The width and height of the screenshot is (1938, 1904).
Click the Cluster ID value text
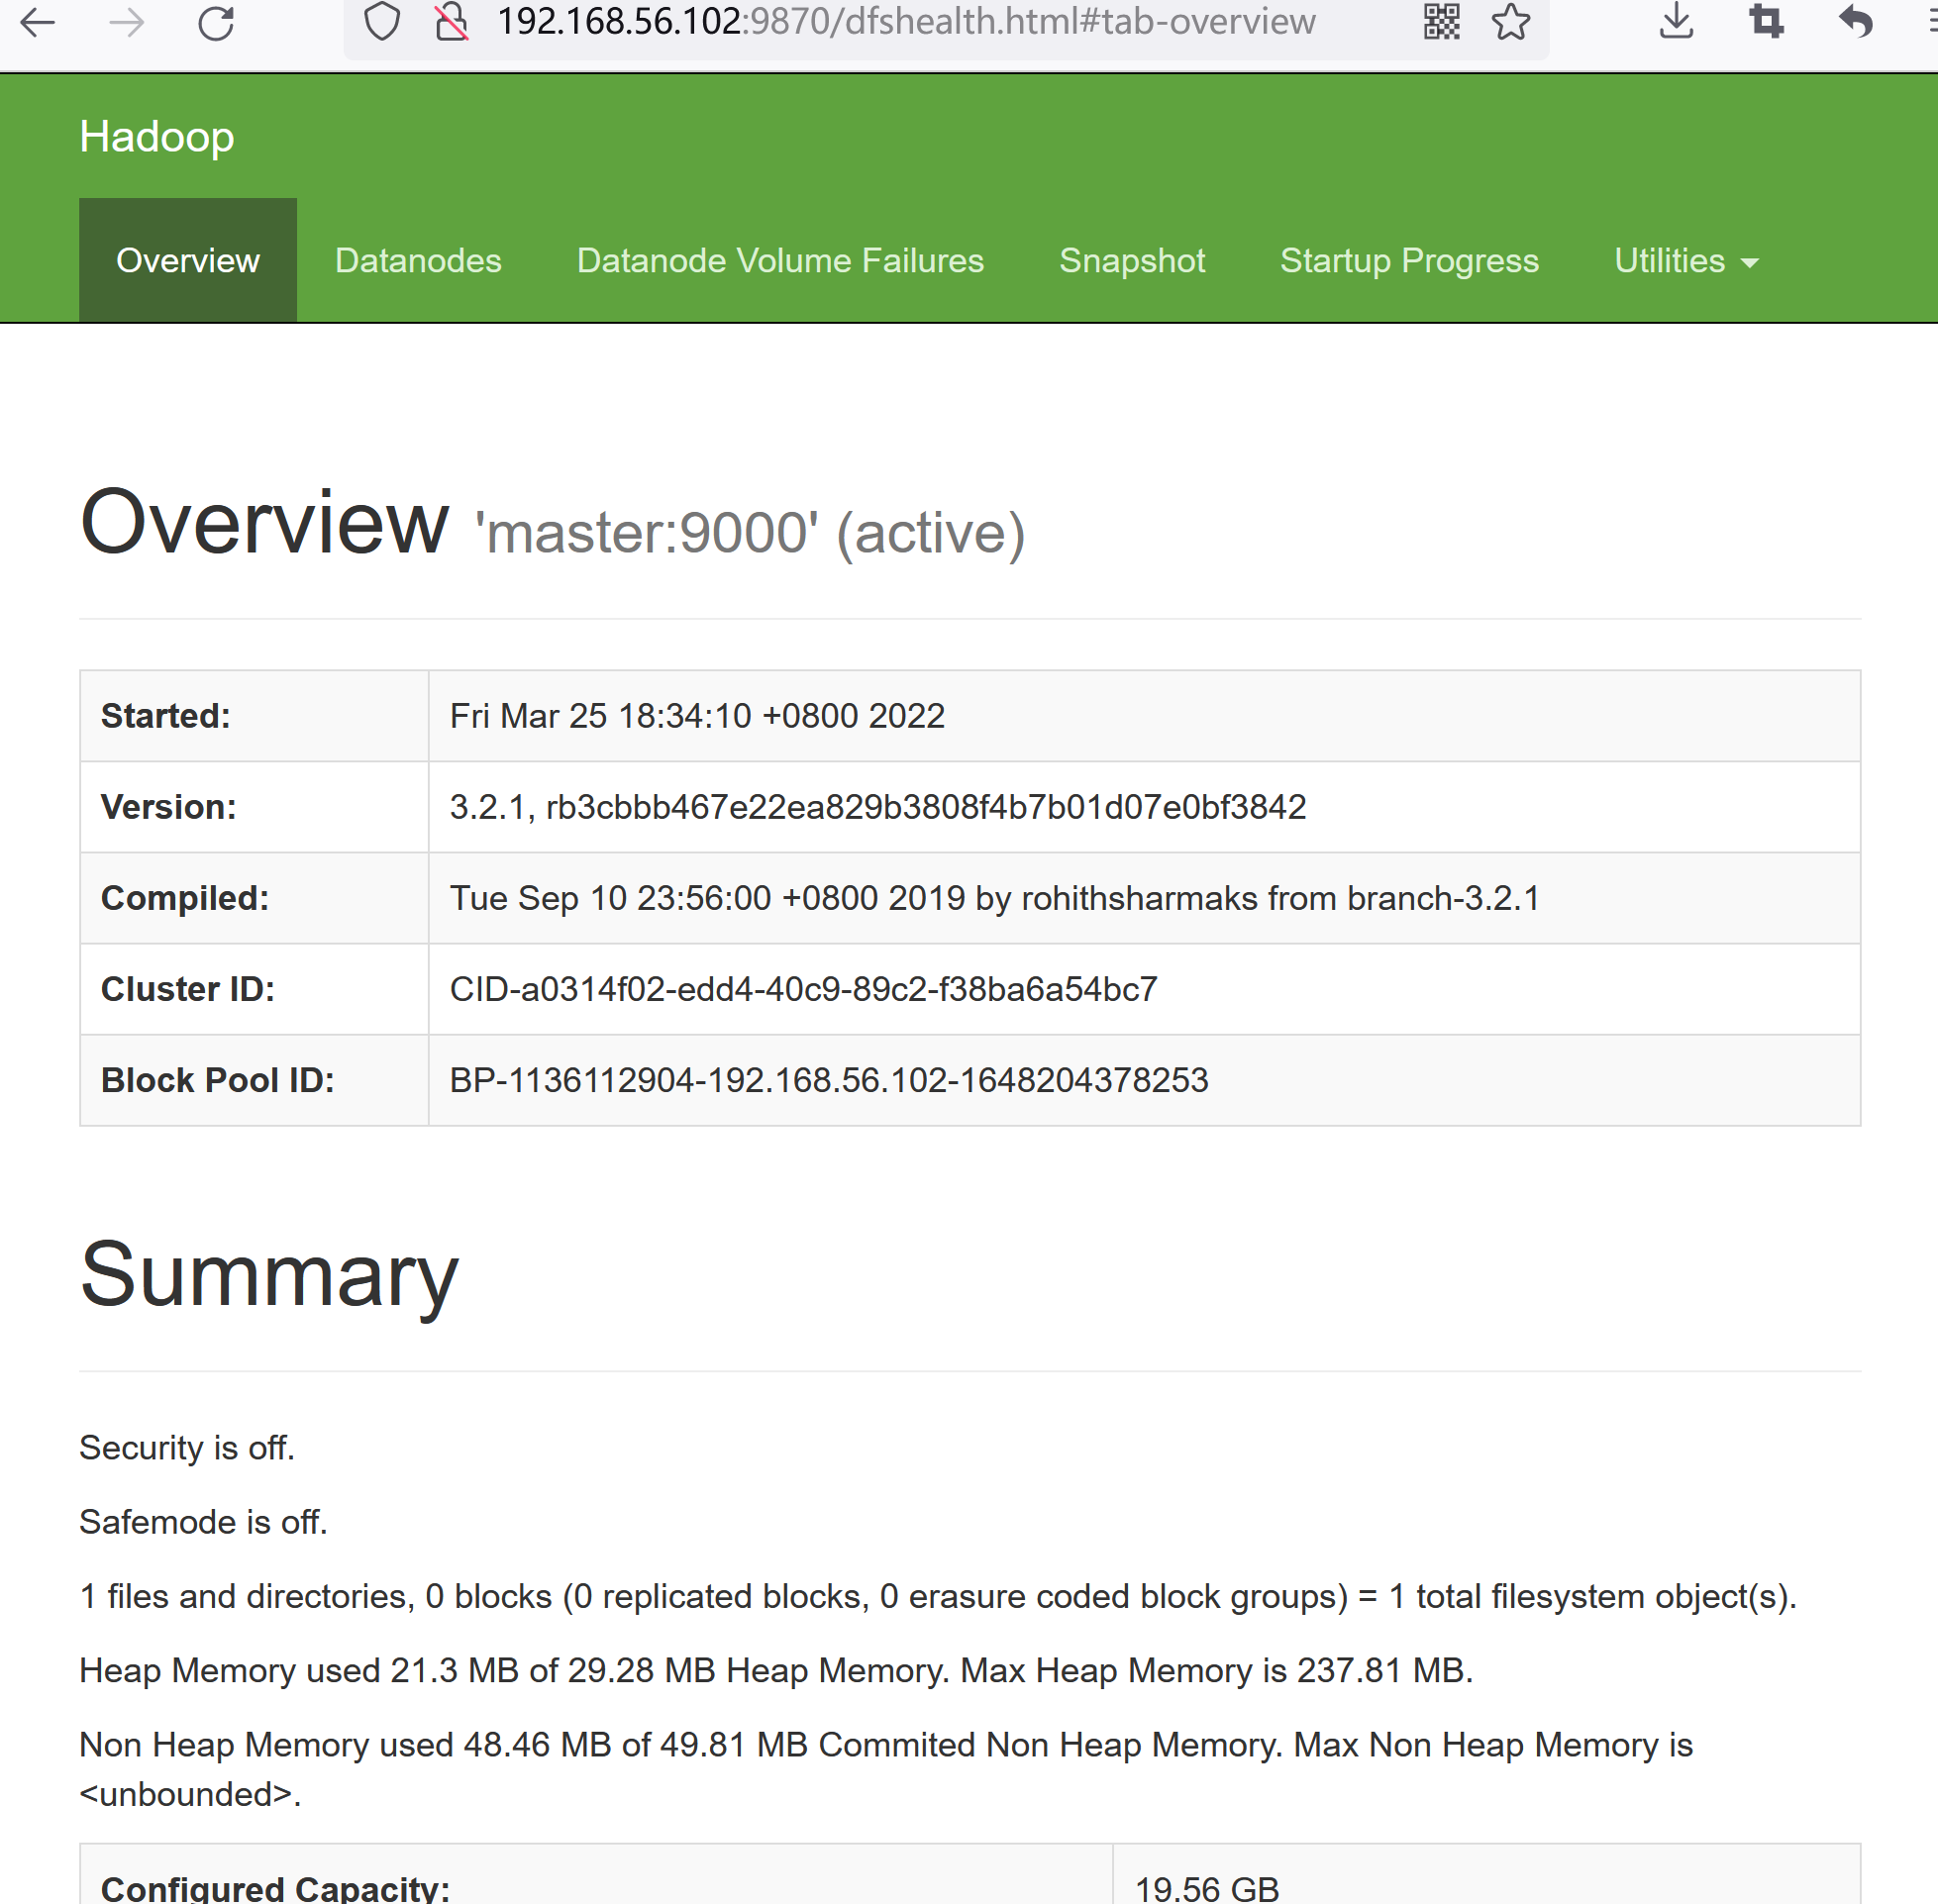pos(803,989)
